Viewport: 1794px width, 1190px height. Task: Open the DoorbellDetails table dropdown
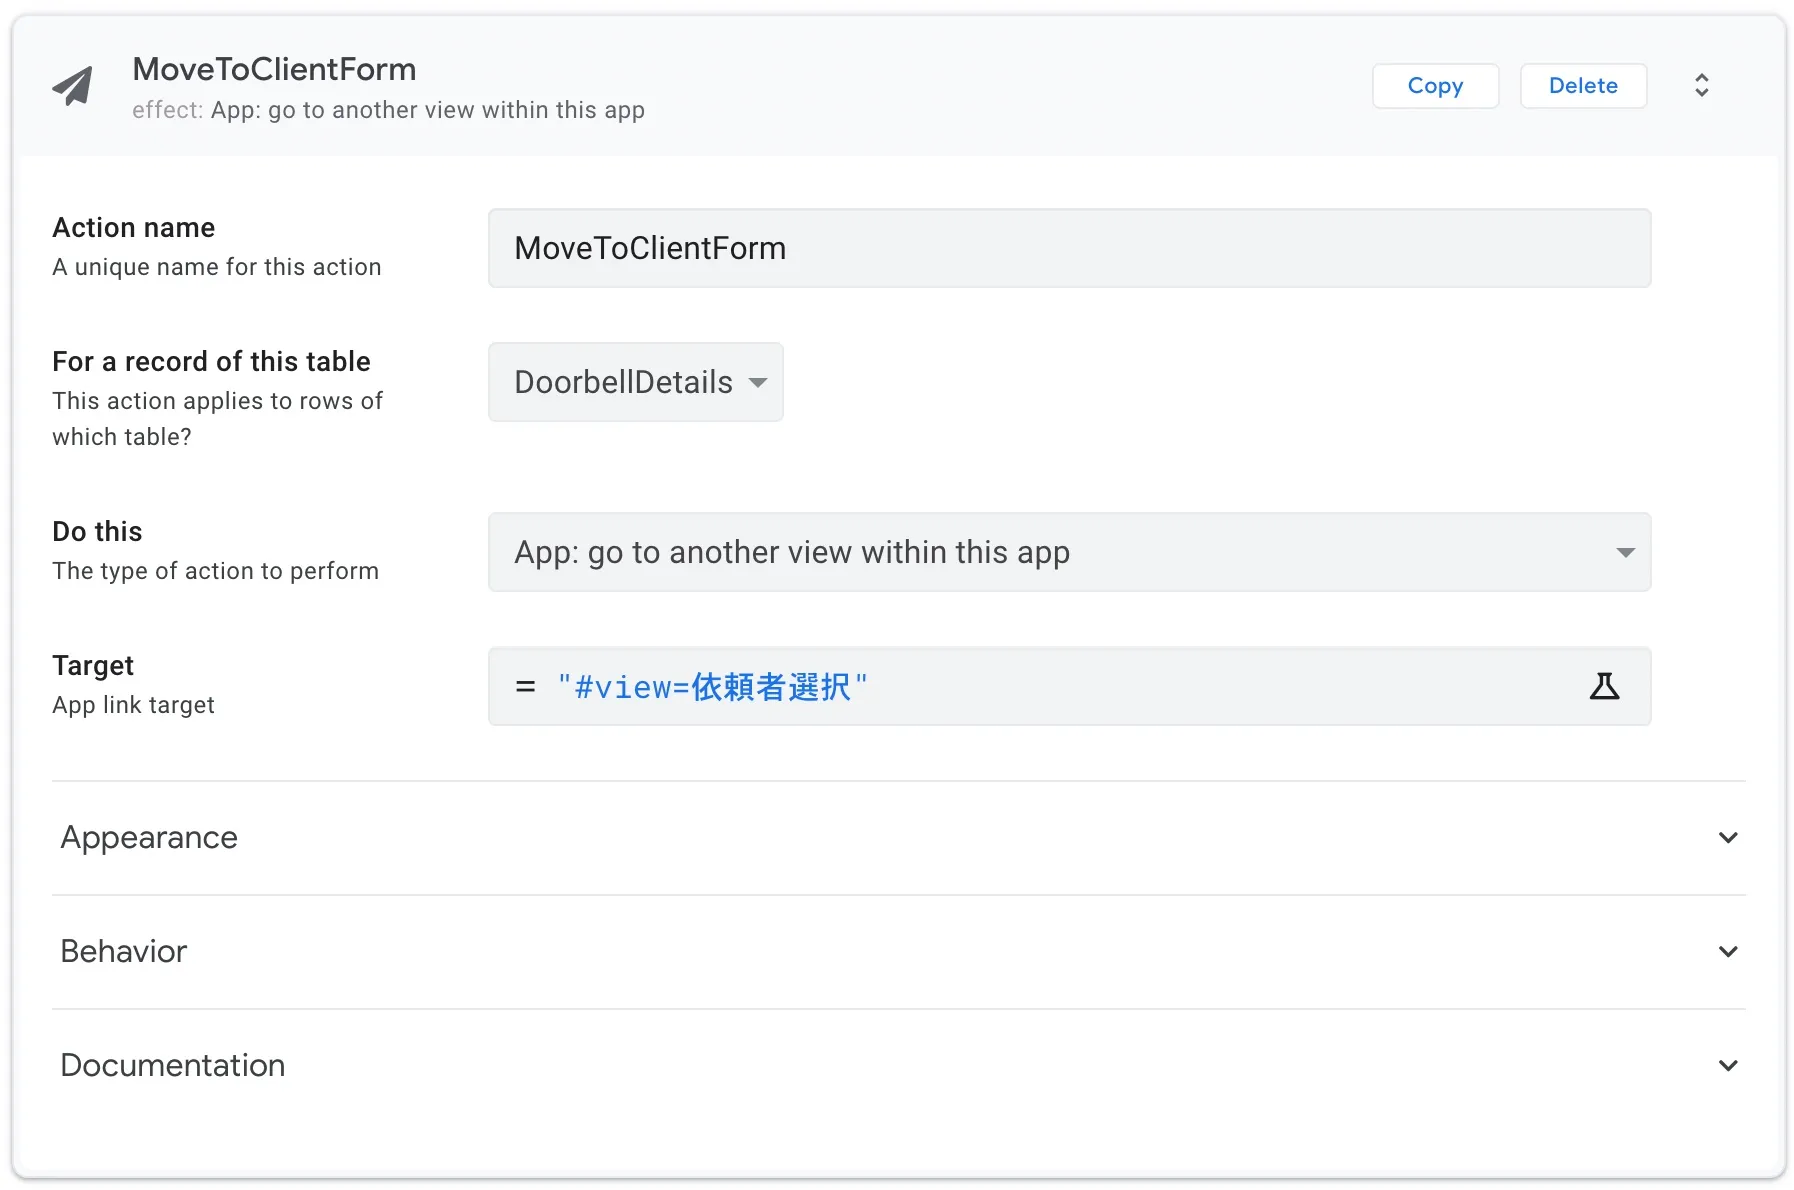tap(624, 382)
